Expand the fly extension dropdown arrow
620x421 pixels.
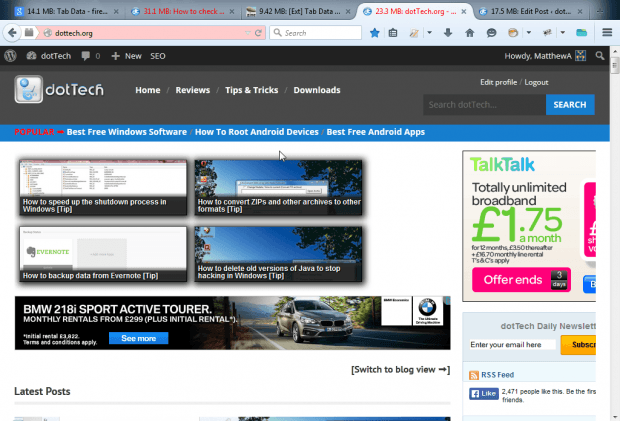point(563,33)
